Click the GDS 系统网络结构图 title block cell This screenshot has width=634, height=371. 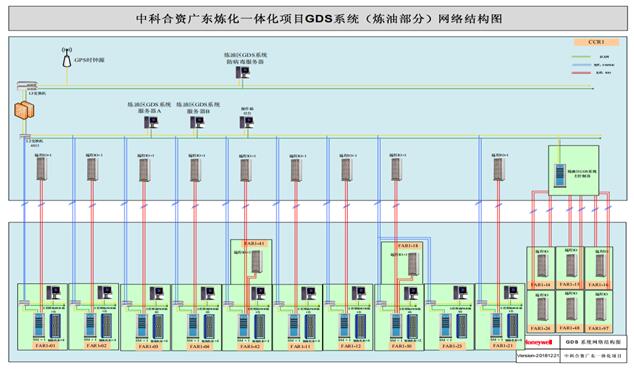click(593, 342)
